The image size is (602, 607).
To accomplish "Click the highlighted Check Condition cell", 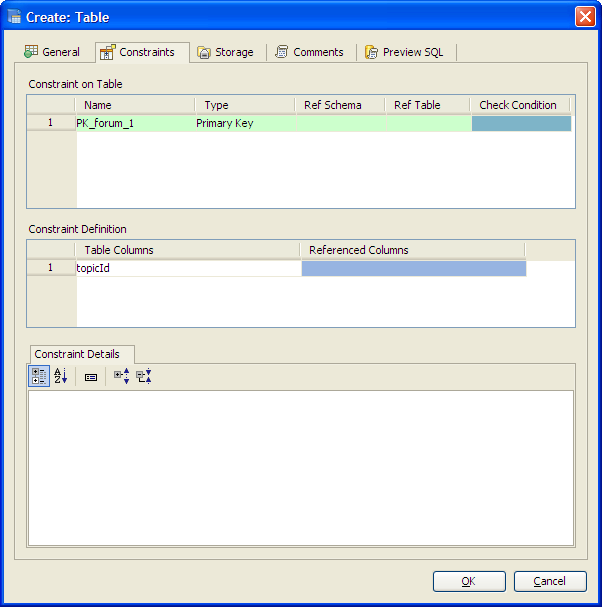I will [x=521, y=123].
